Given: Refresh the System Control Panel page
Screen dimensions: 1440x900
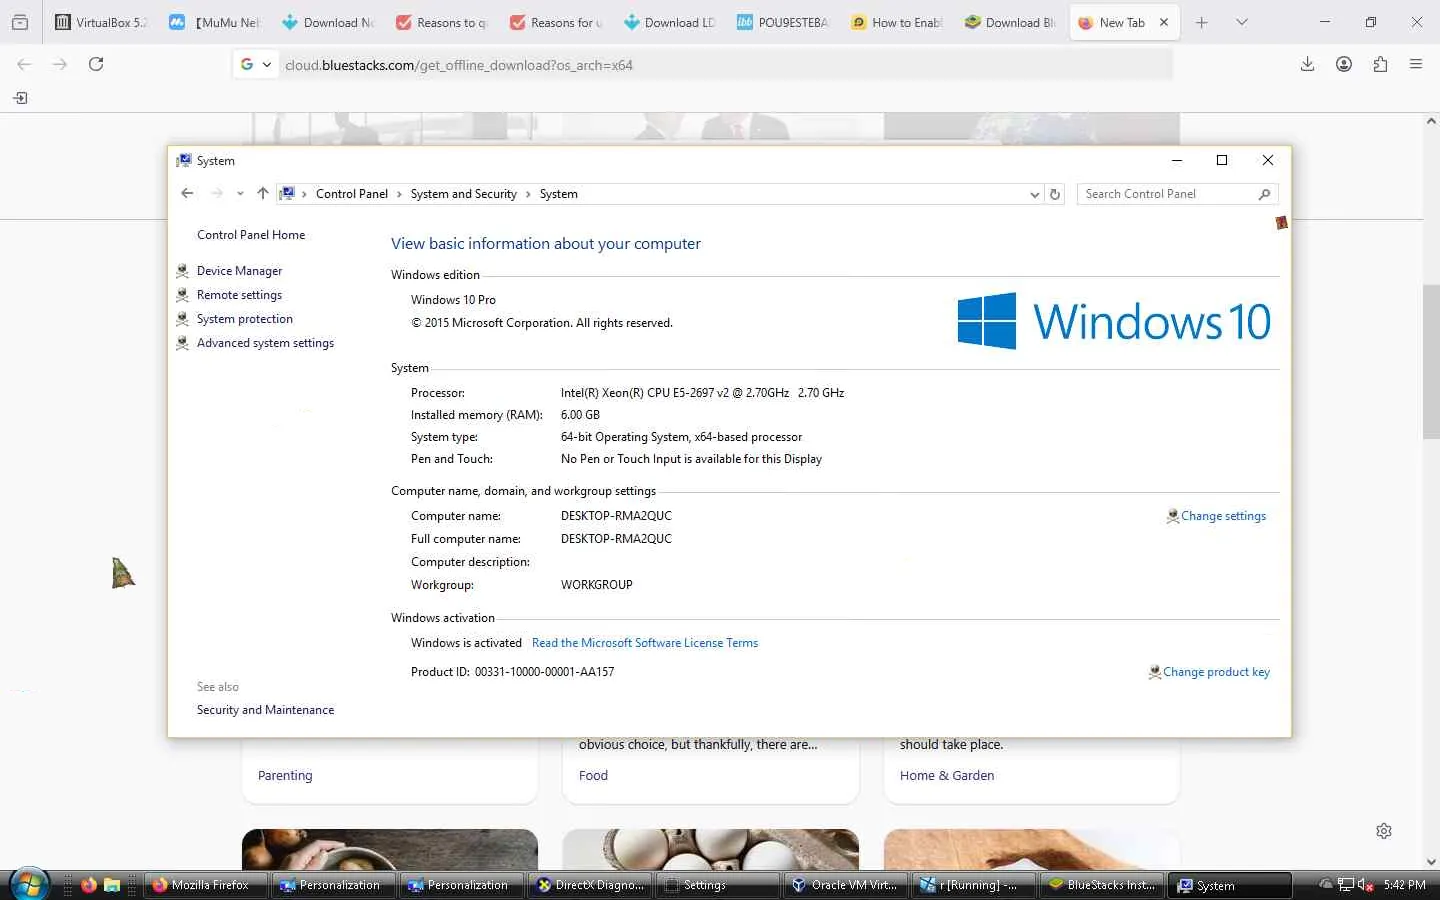Looking at the screenshot, I should tap(1055, 195).
